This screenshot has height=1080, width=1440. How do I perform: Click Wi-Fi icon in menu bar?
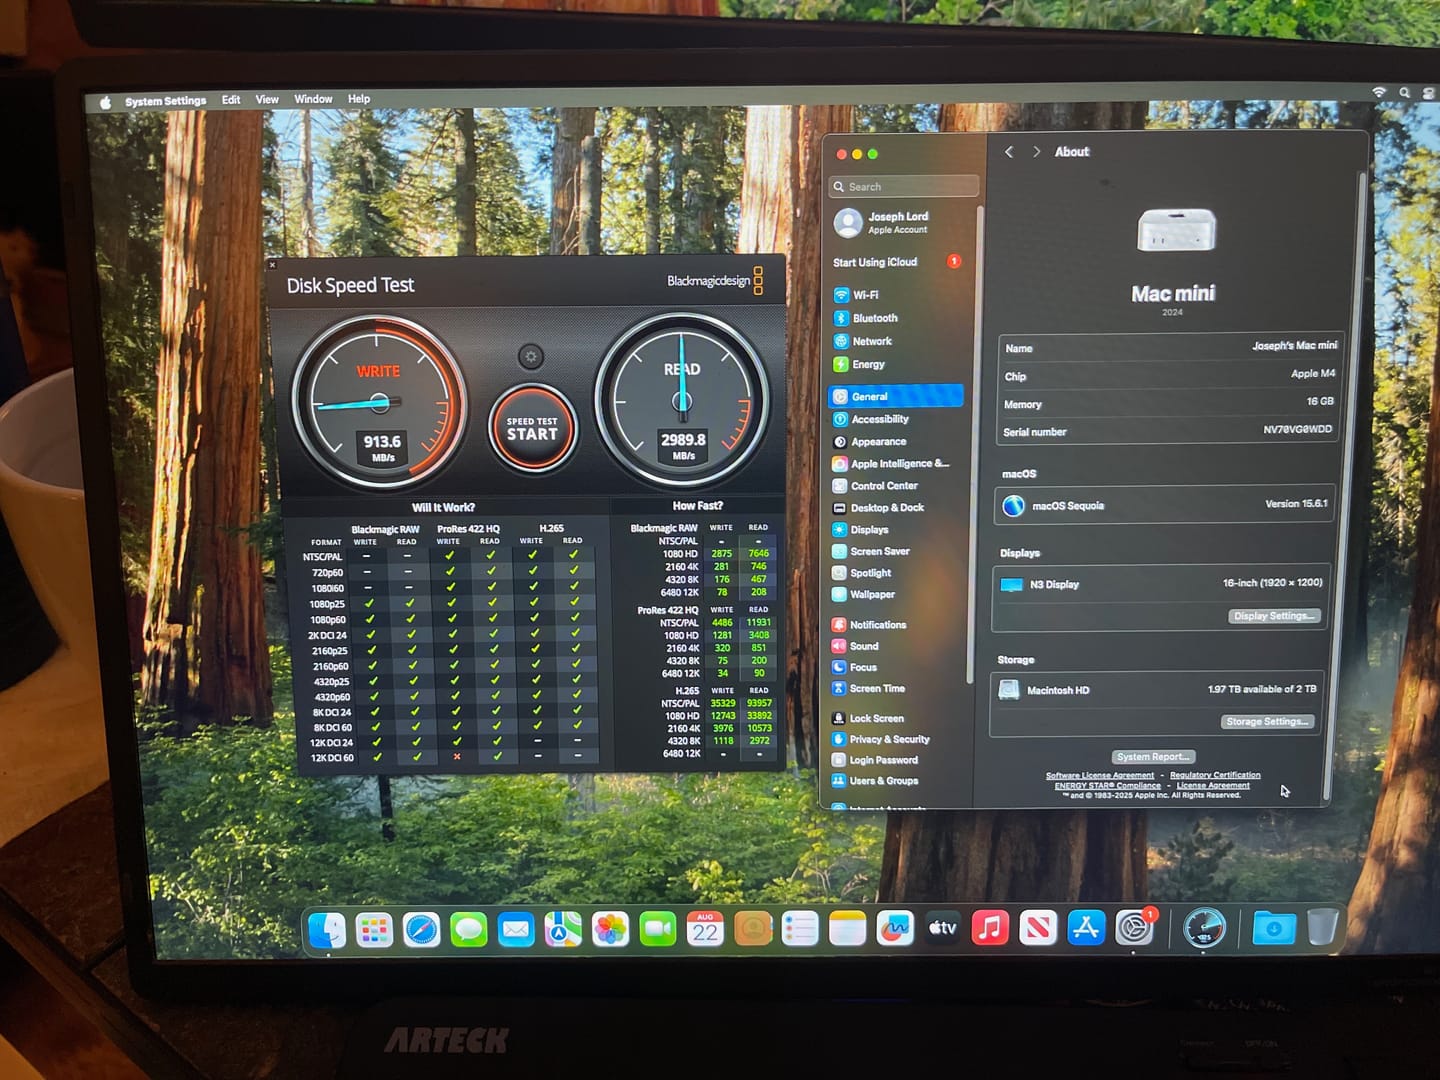1379,92
